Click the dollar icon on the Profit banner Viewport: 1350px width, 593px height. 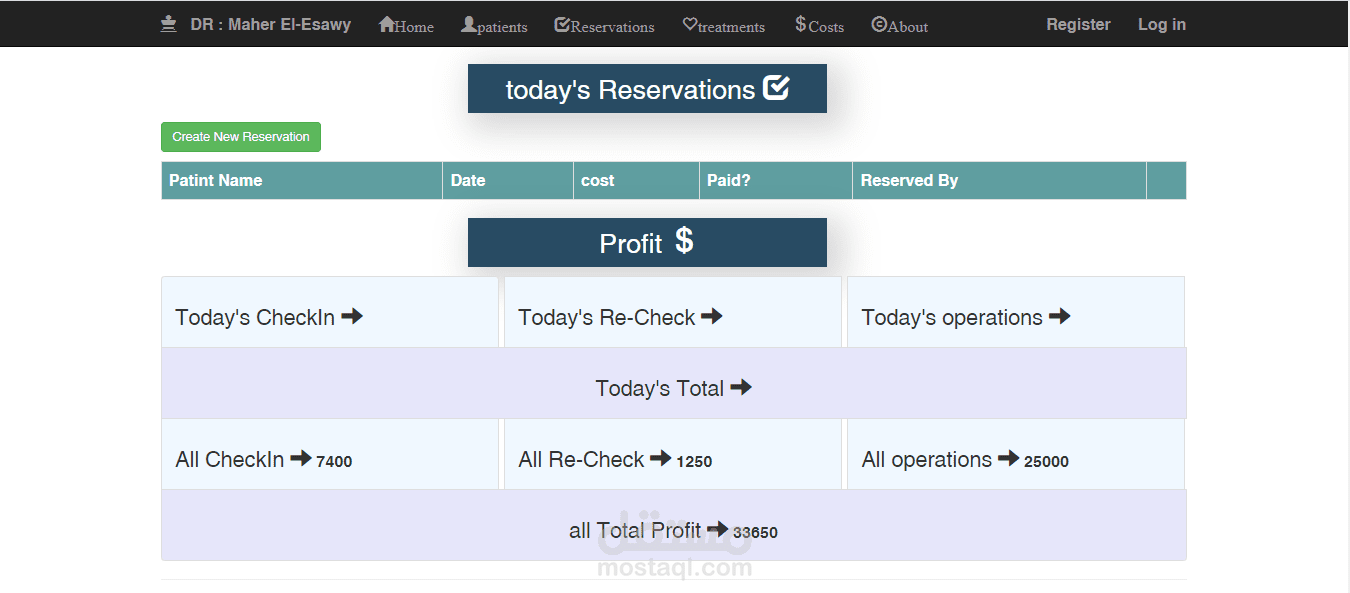pos(683,242)
